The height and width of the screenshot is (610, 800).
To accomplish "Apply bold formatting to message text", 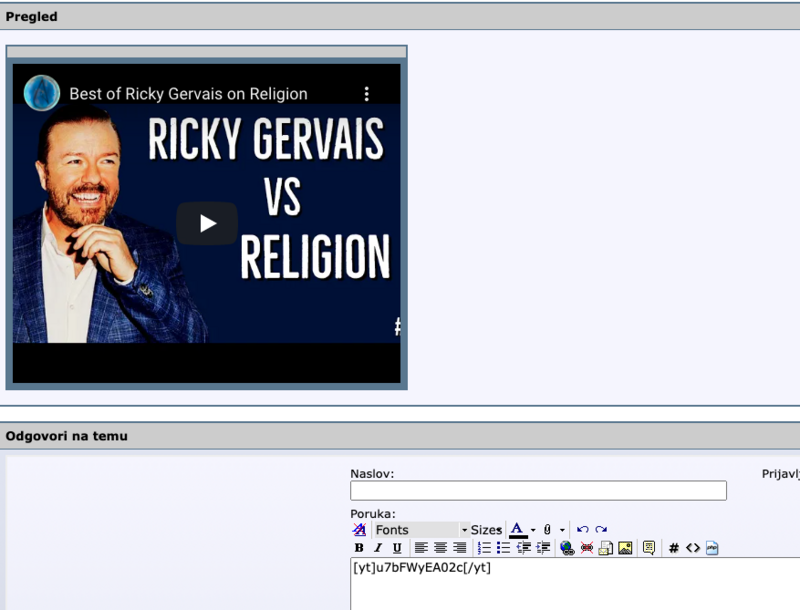I will pyautogui.click(x=359, y=548).
